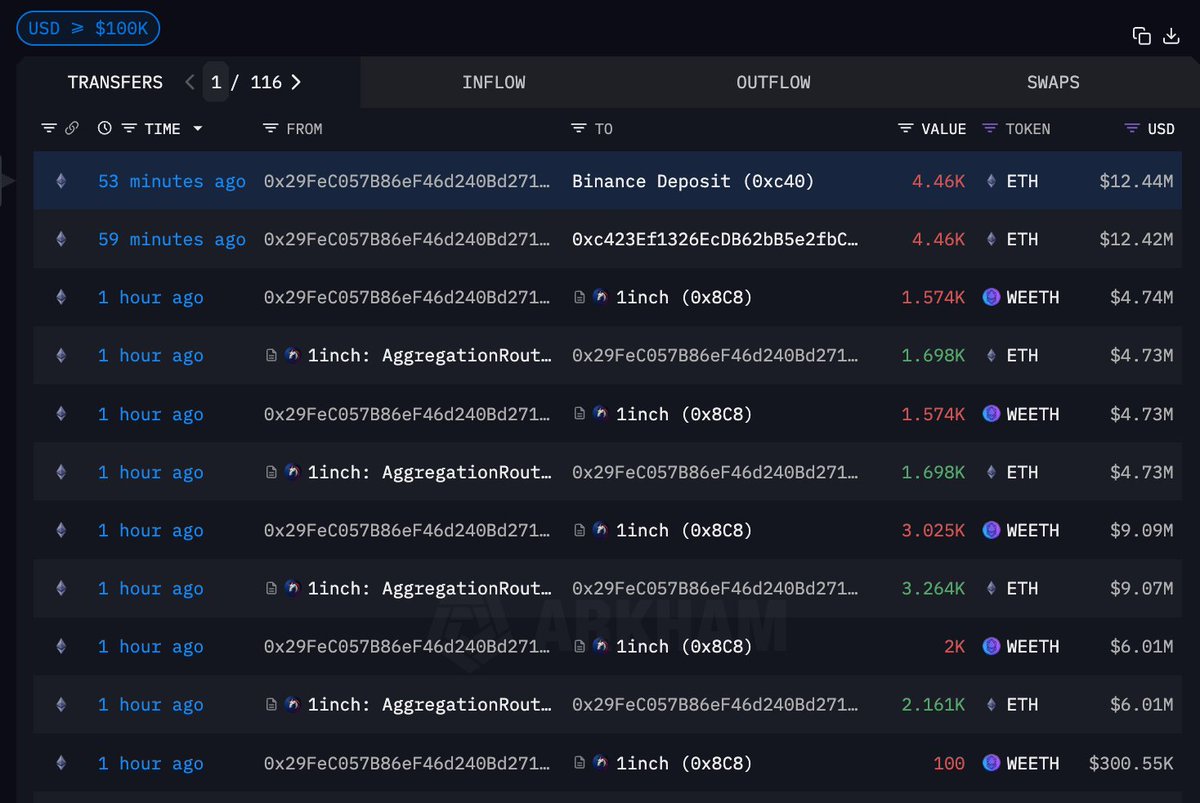Click the 1inch logo in the $9.07M row
1200x803 pixels.
[x=292, y=588]
